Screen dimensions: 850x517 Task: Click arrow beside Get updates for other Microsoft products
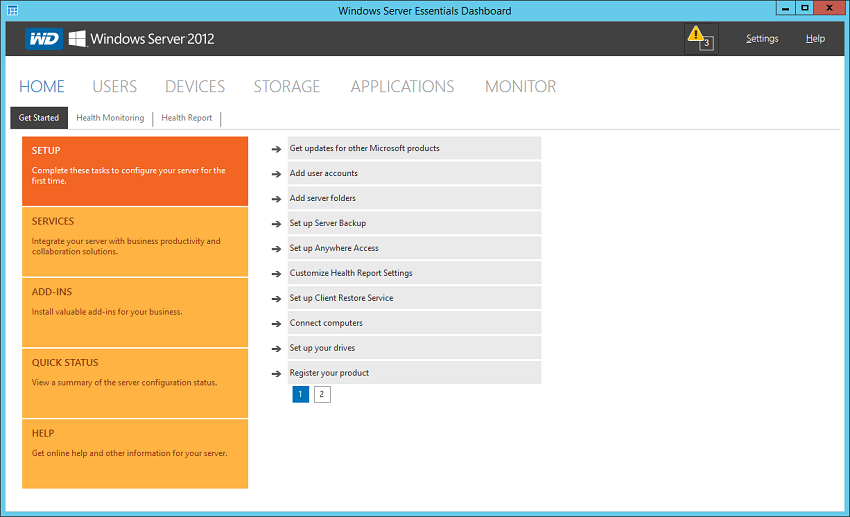click(x=276, y=149)
